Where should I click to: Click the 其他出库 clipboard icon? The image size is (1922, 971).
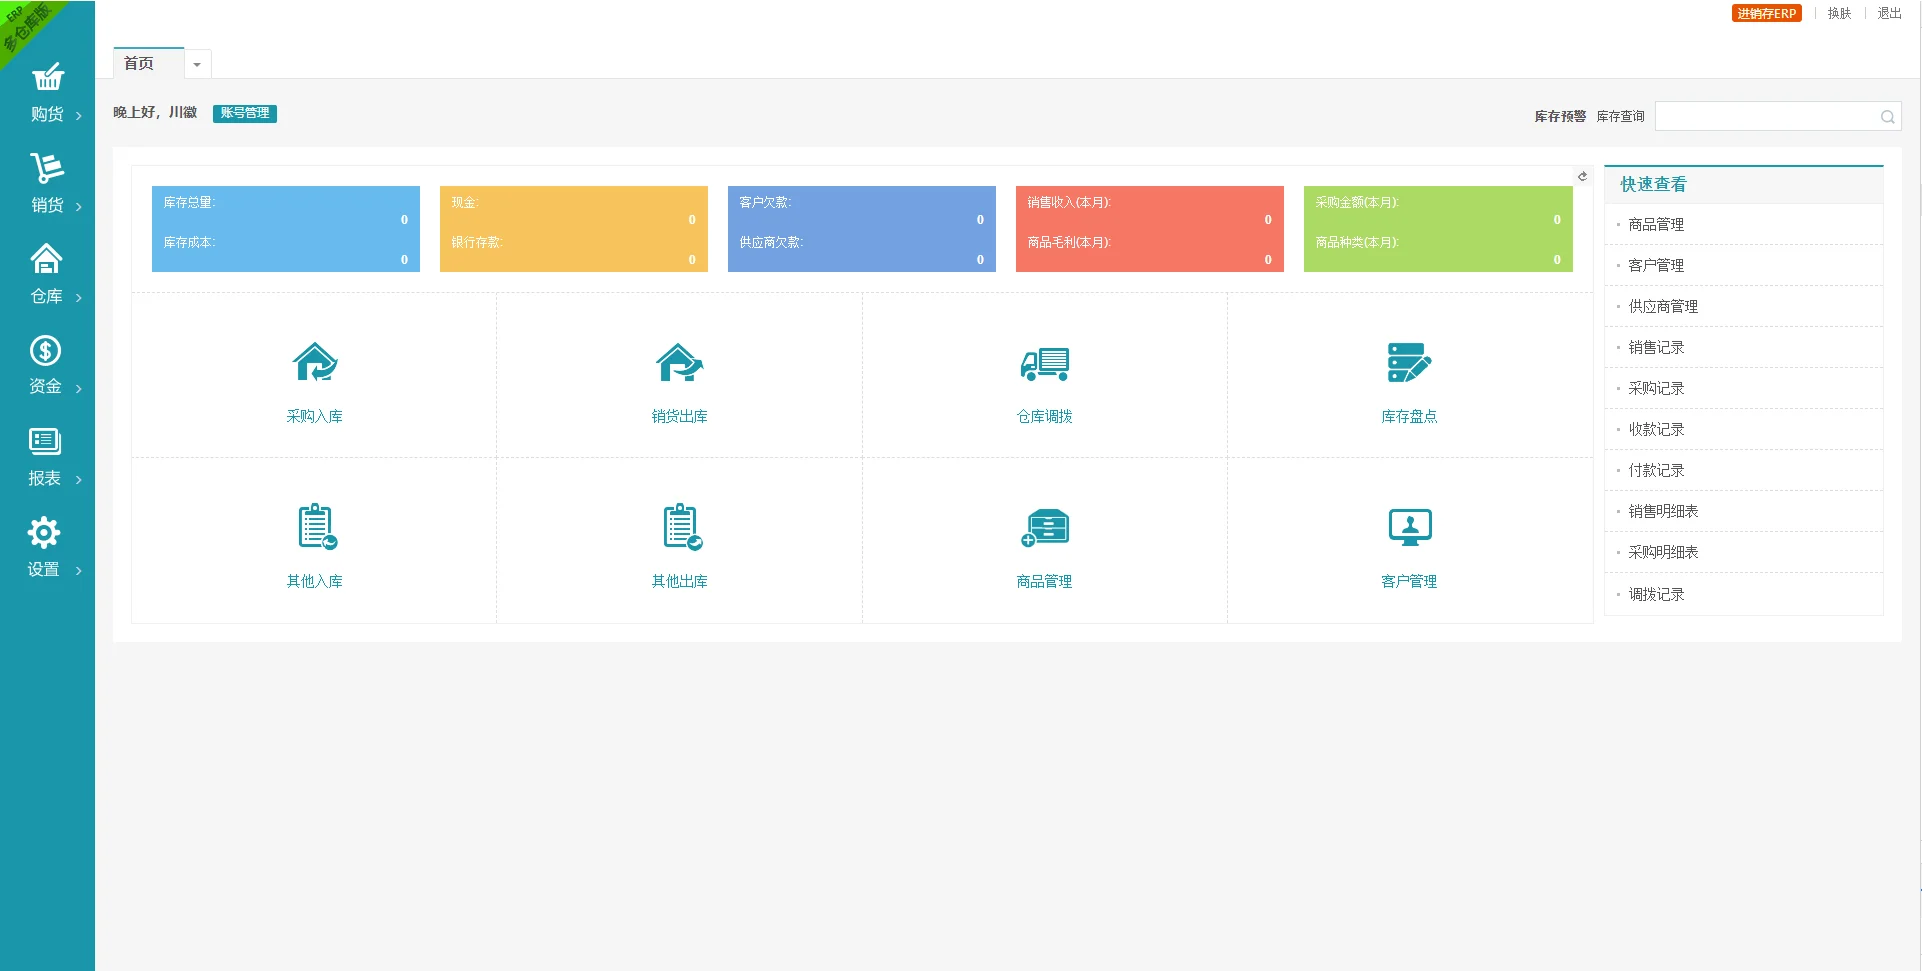681,527
